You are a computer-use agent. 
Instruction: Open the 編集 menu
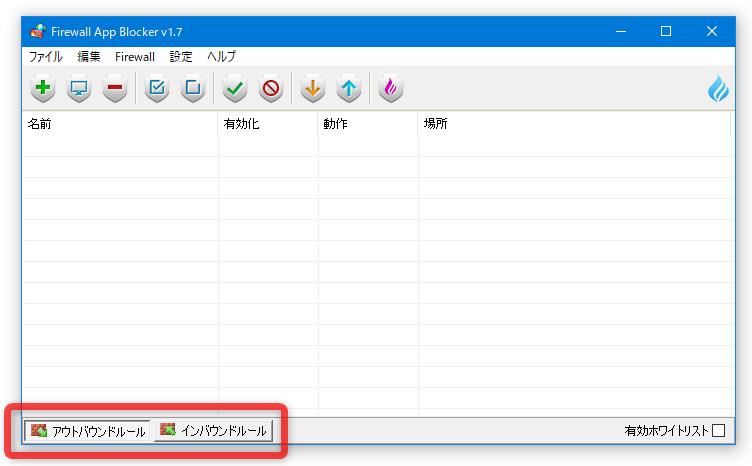(89, 57)
